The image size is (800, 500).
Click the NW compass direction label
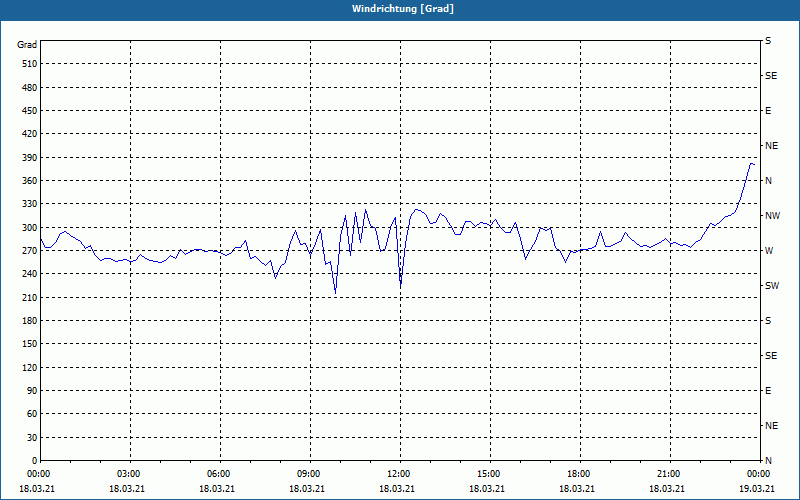click(772, 216)
